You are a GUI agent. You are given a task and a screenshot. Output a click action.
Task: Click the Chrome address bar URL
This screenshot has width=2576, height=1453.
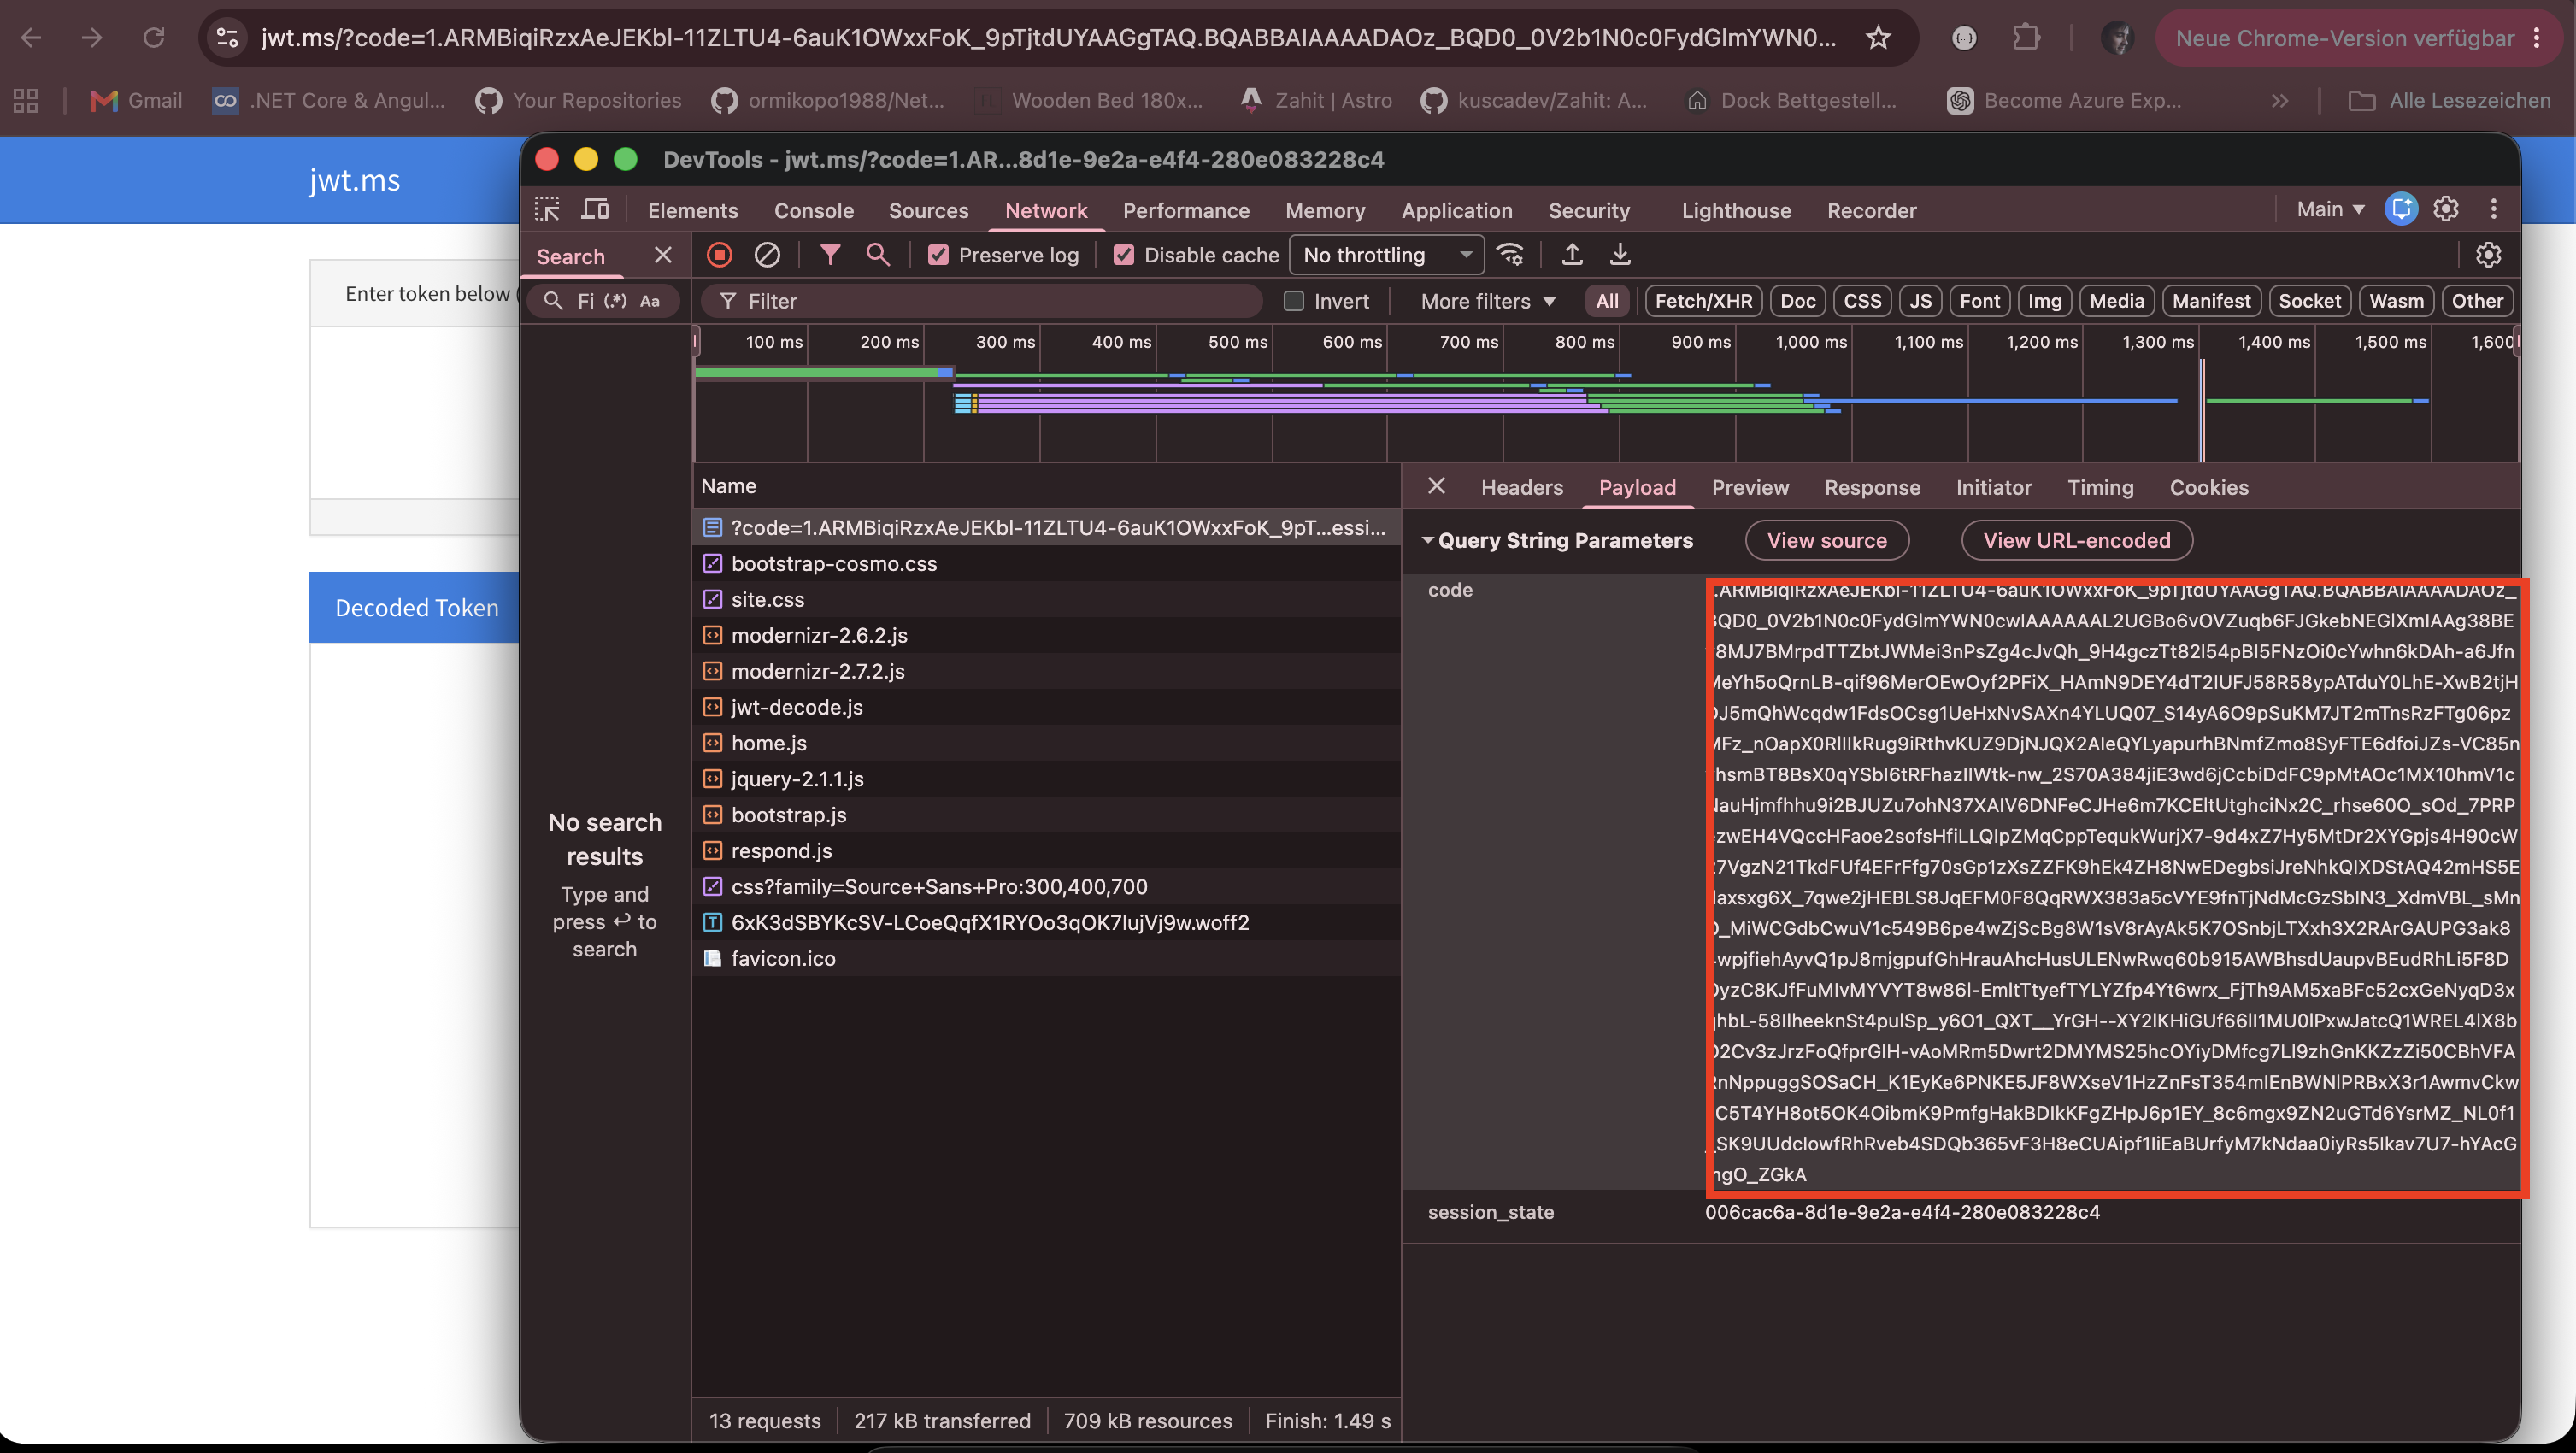[x=1048, y=38]
